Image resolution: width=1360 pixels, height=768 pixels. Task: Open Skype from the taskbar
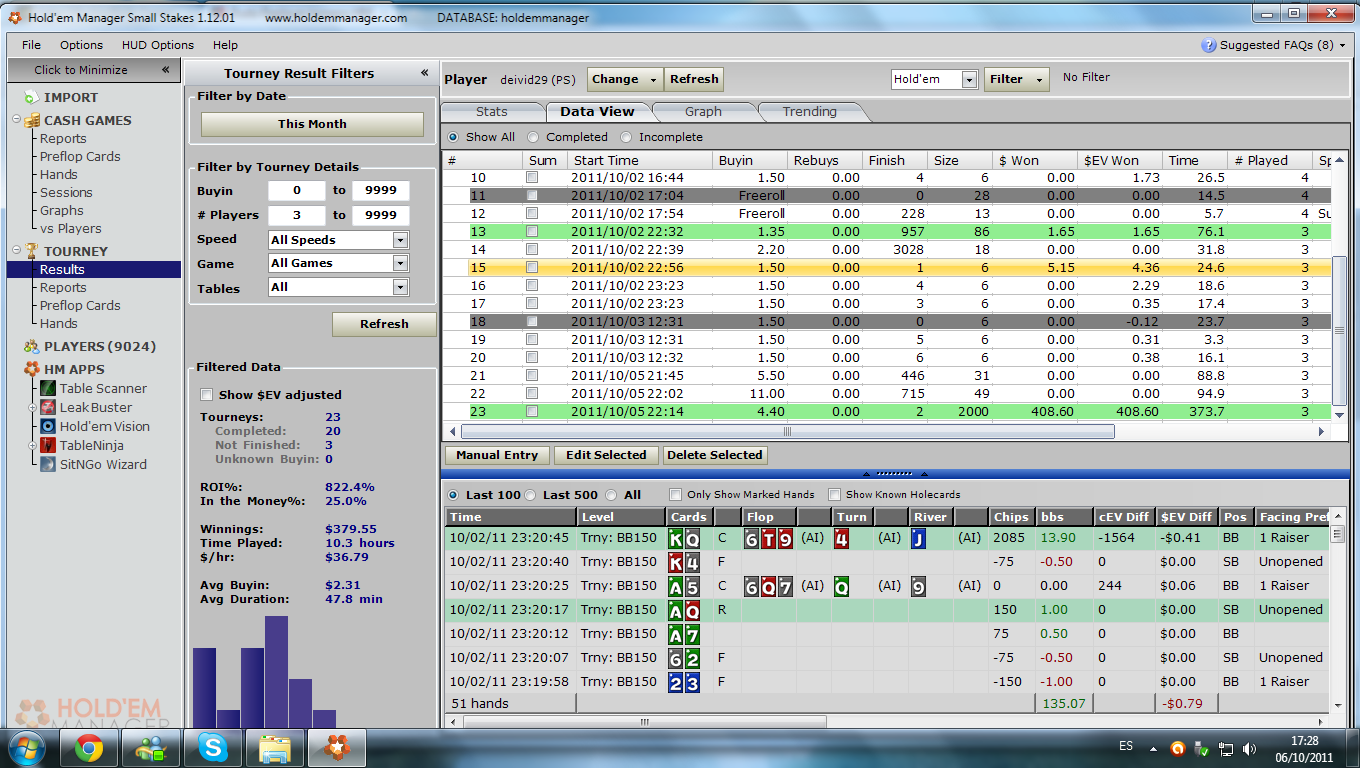click(213, 748)
